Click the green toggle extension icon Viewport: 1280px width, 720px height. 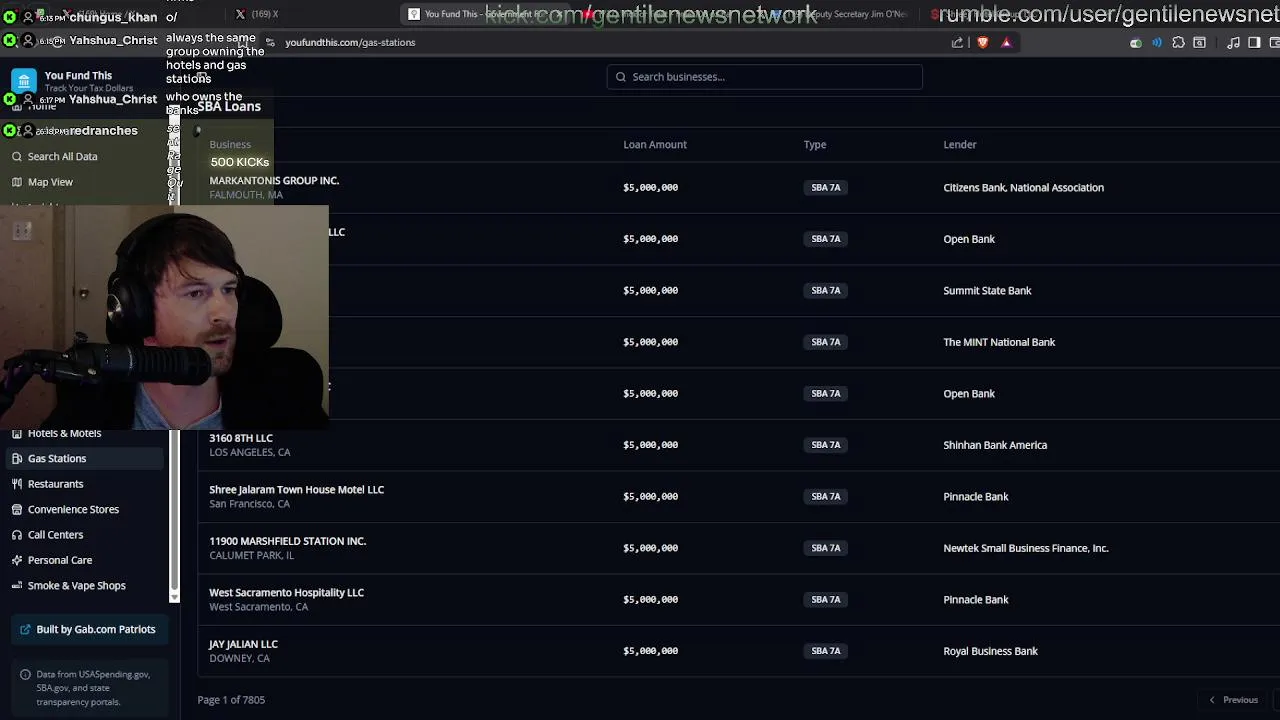[x=1136, y=42]
